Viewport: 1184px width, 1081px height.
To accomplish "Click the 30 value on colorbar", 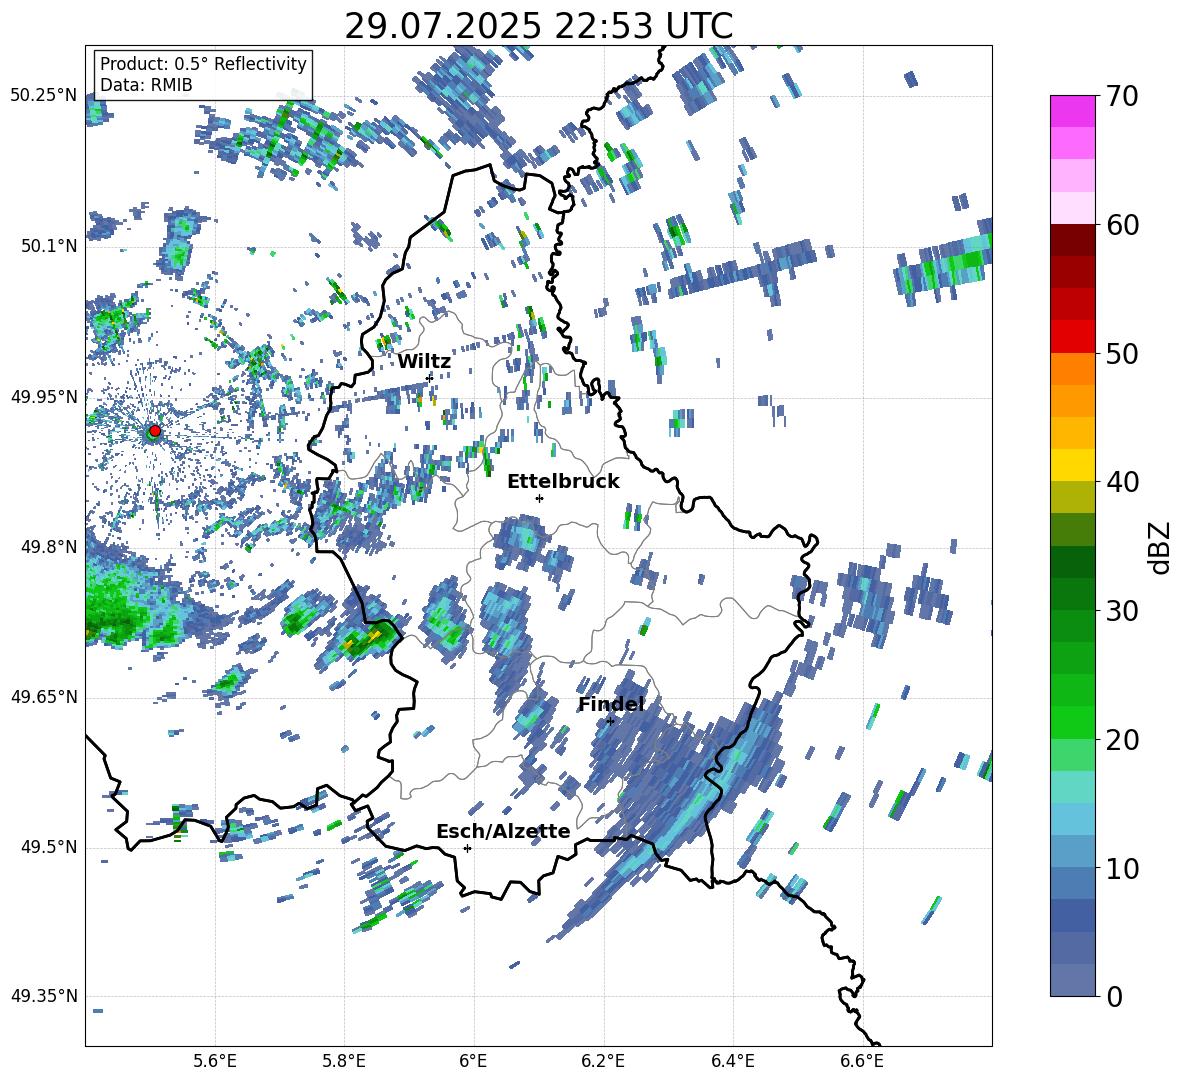I will [x=1122, y=611].
